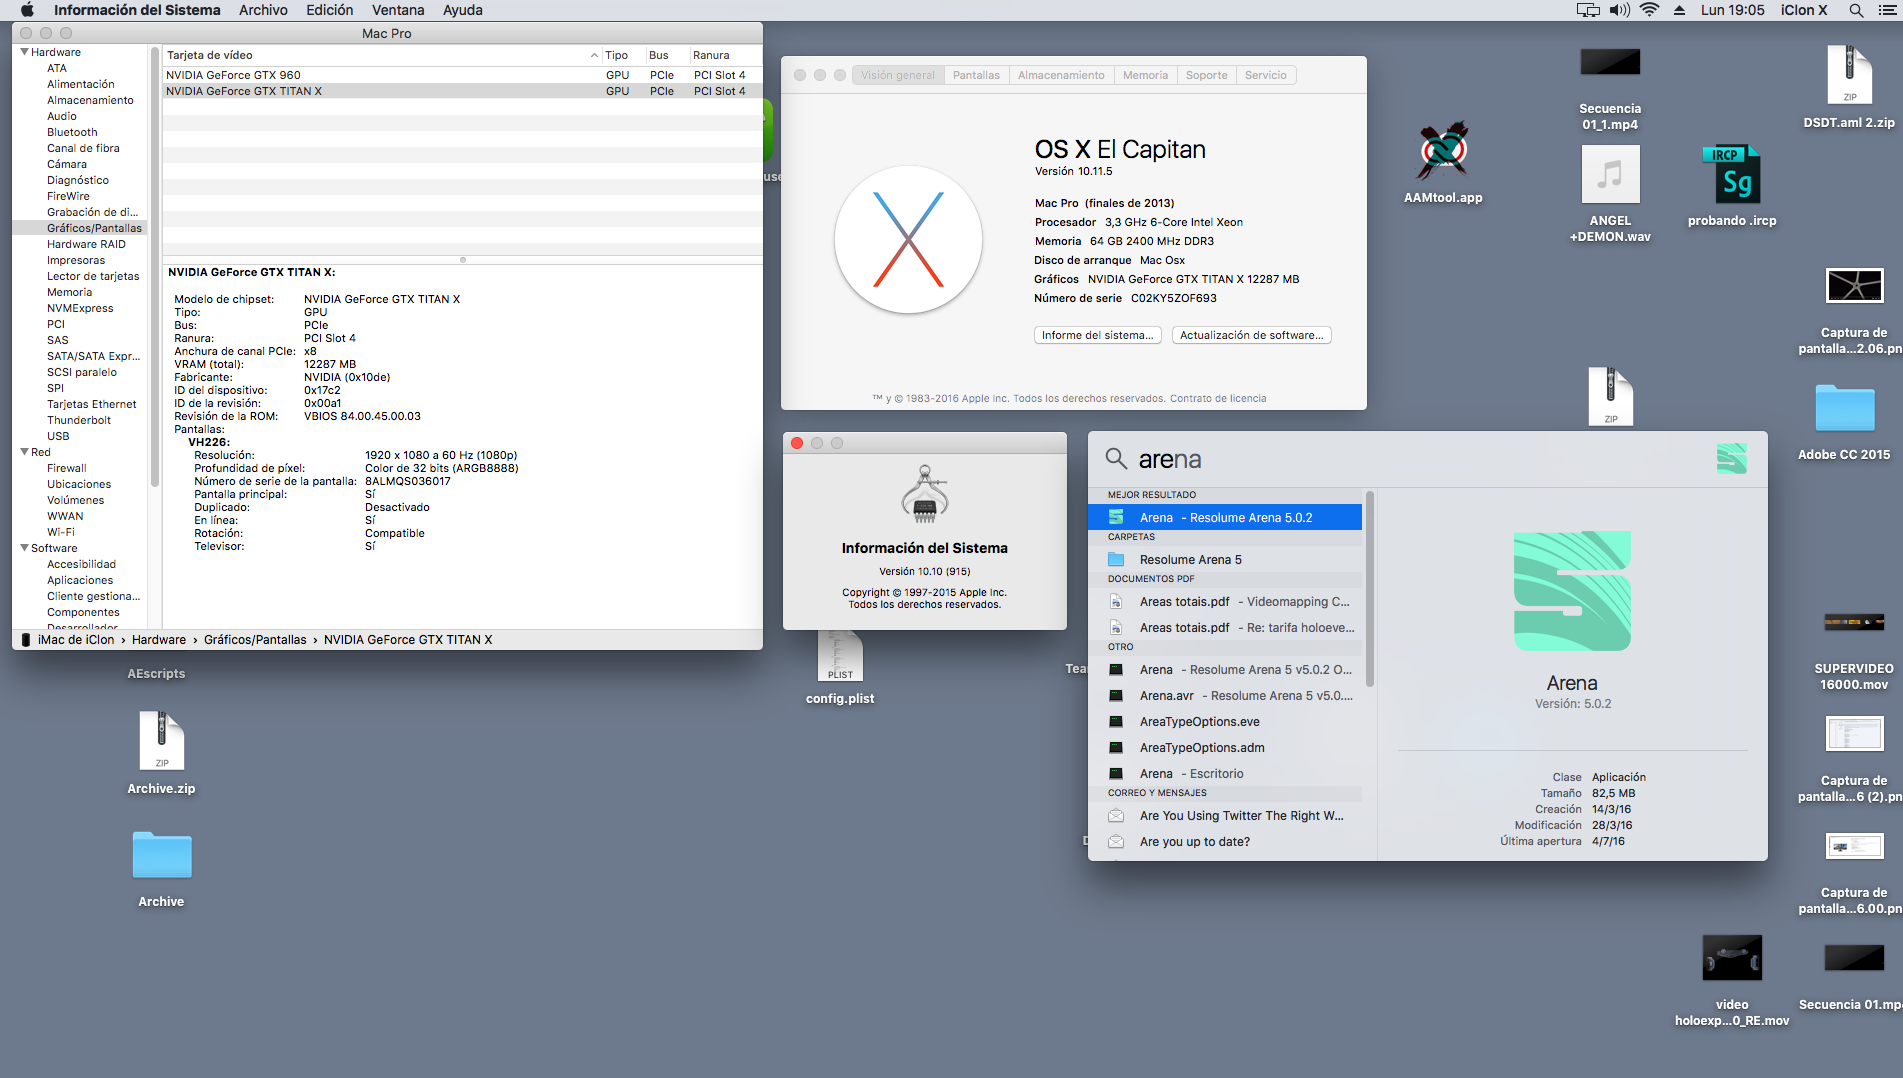Click the Actualización de software button

tap(1251, 335)
